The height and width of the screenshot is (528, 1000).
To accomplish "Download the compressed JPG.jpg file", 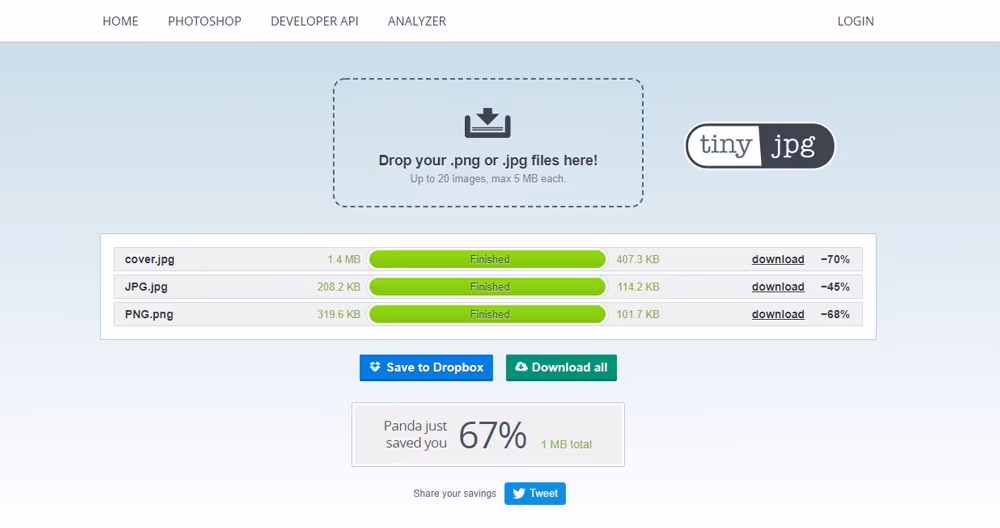I will (x=777, y=287).
